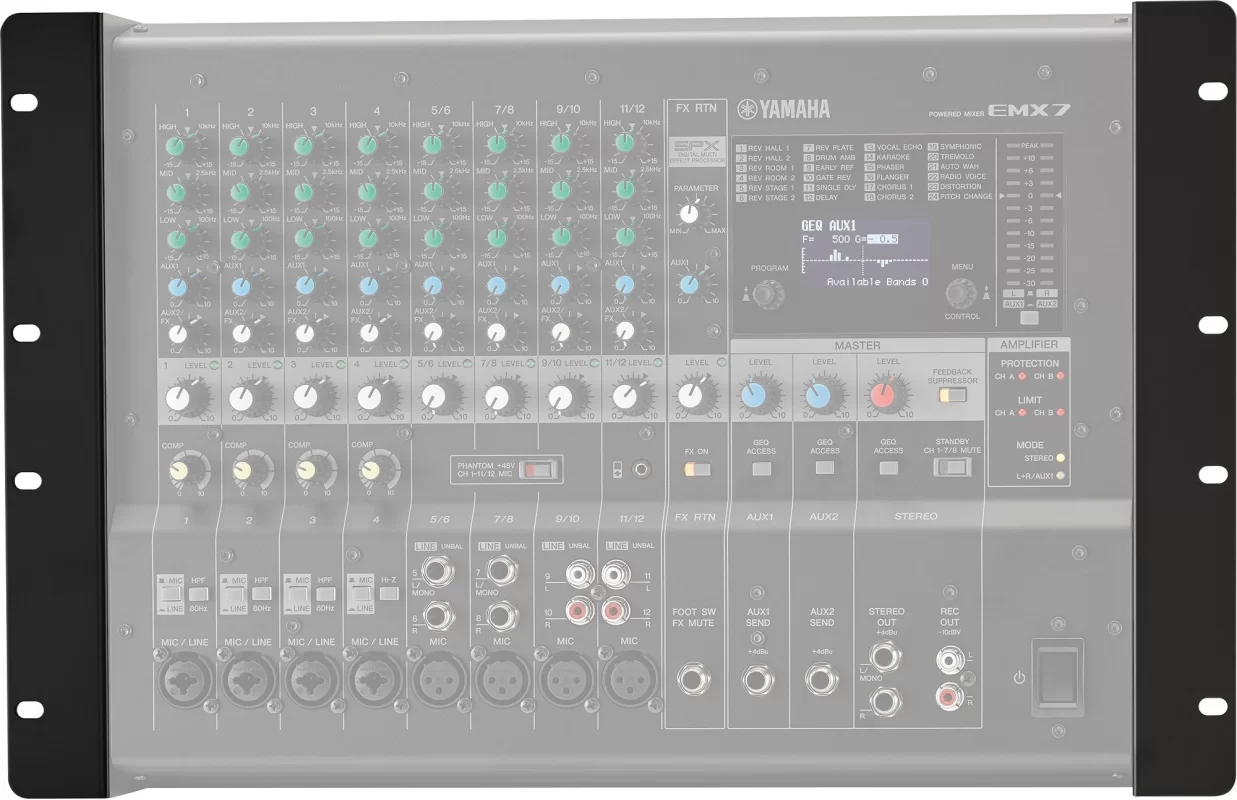Click the '24 PITCH CHANGE' effect label
This screenshot has height=800, width=1237.
point(960,197)
